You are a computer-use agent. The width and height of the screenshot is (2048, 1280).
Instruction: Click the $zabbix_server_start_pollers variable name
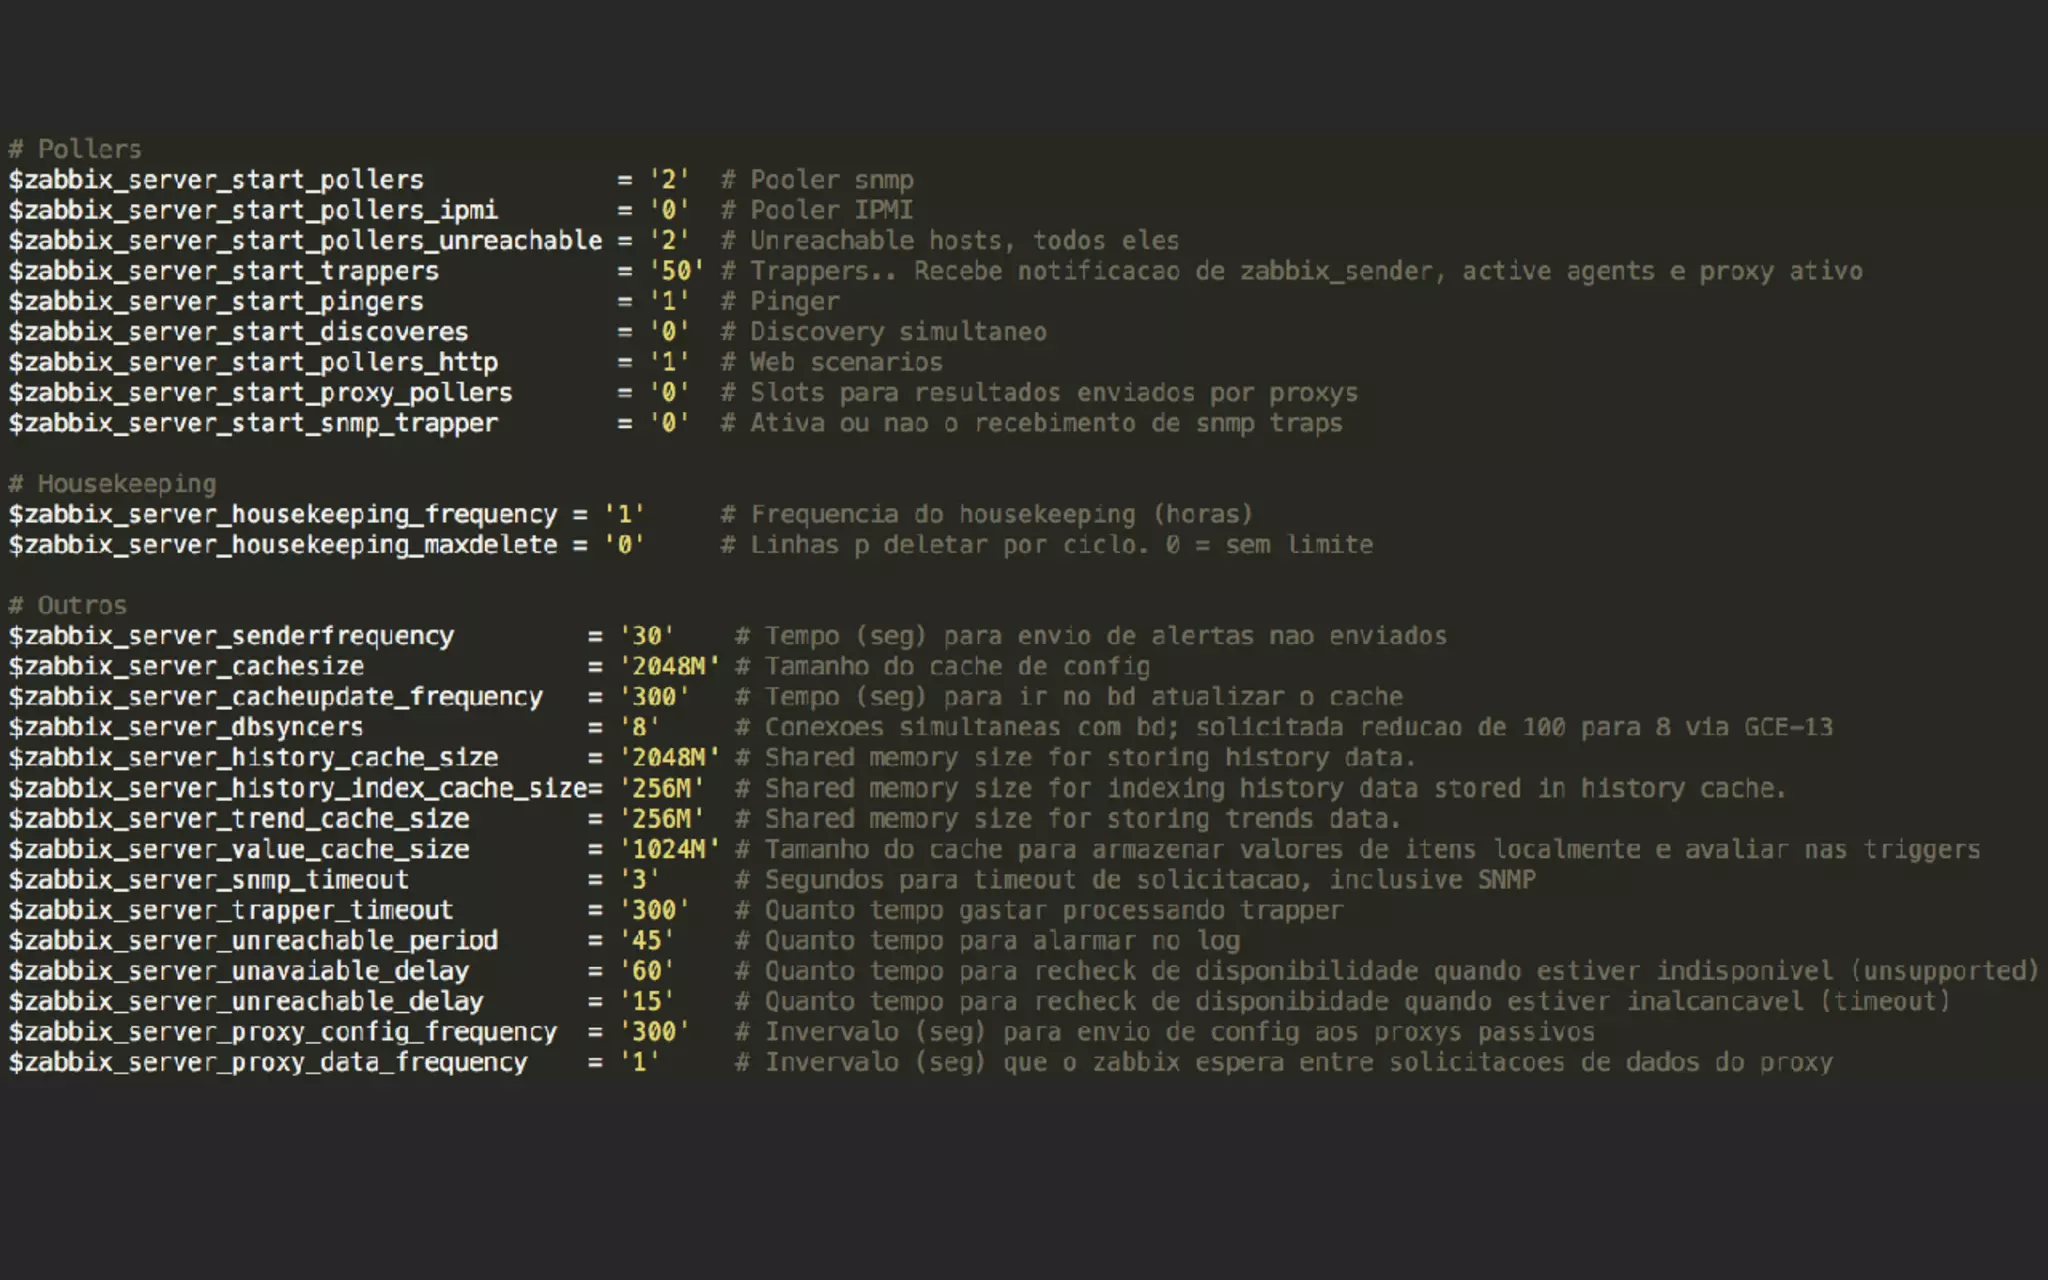coord(216,180)
